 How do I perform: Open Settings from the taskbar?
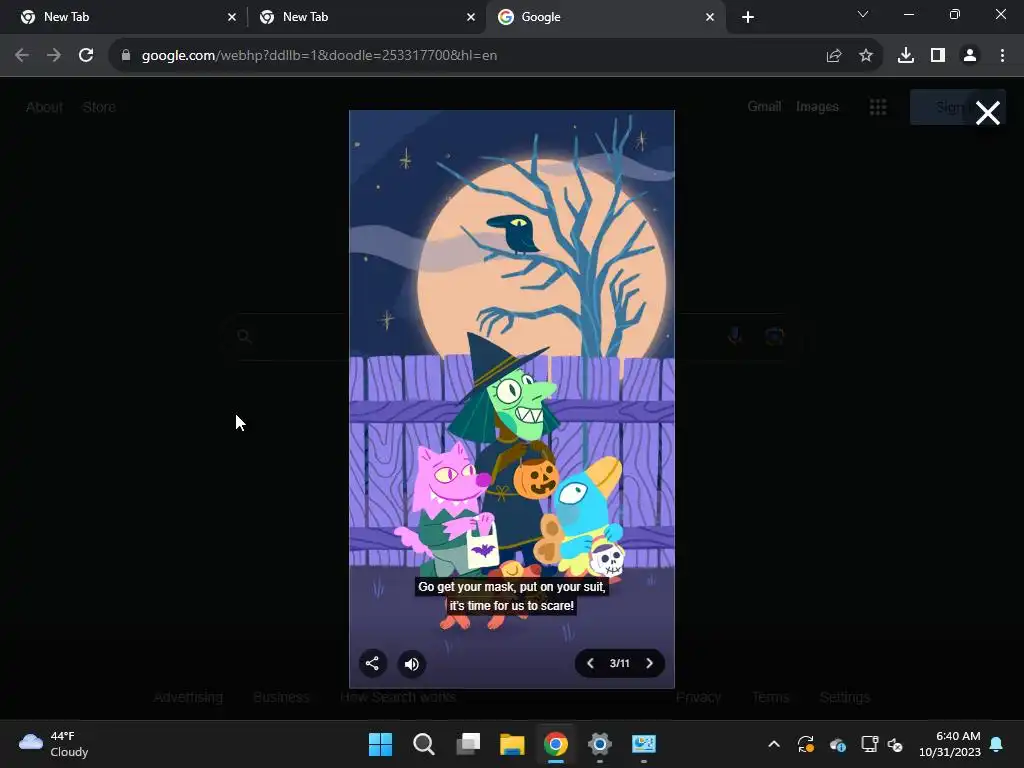coord(600,744)
